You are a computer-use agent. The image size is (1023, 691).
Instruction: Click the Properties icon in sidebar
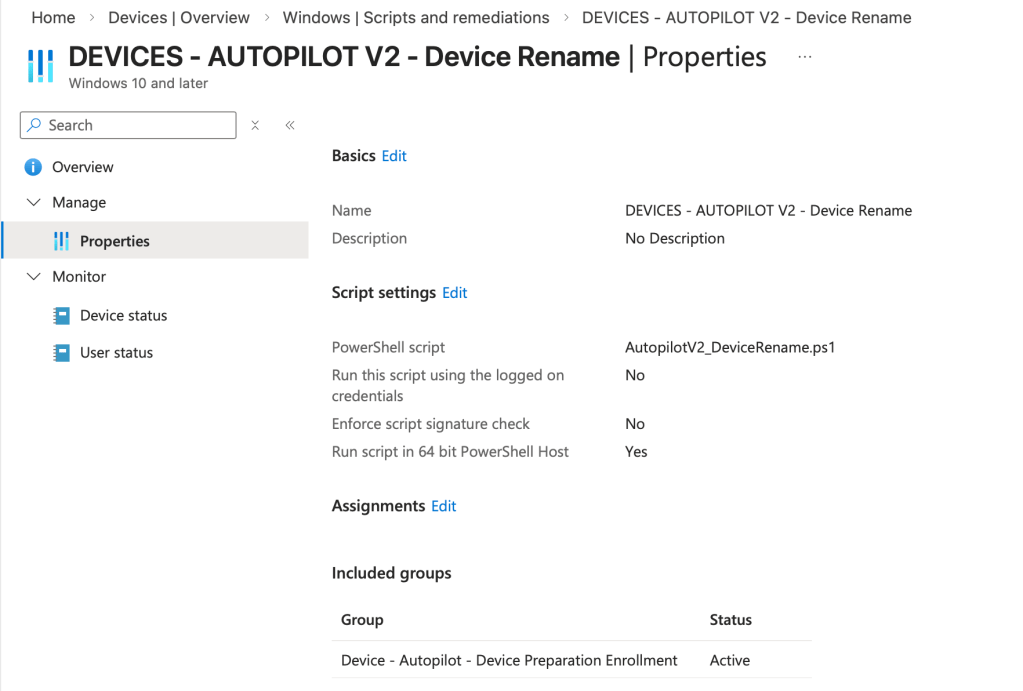coord(61,241)
